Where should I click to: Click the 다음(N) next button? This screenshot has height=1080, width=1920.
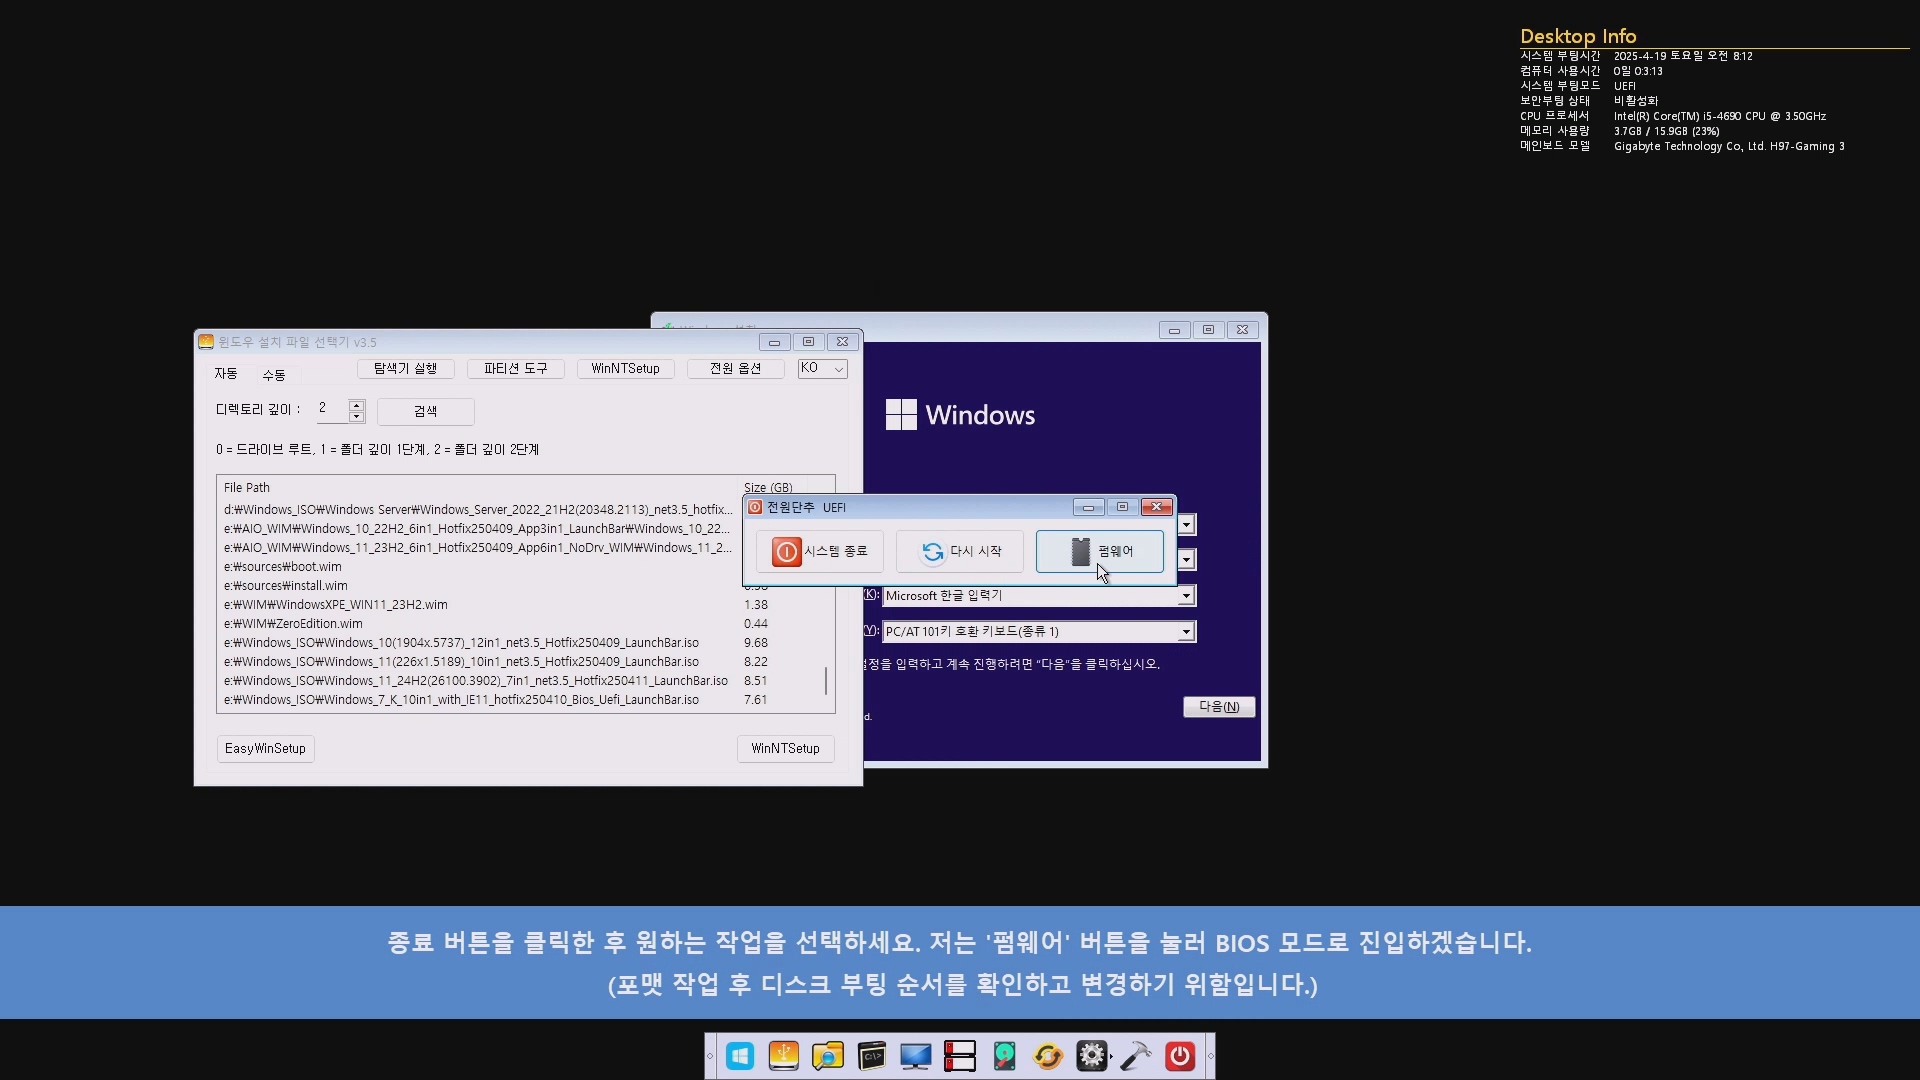pos(1219,707)
